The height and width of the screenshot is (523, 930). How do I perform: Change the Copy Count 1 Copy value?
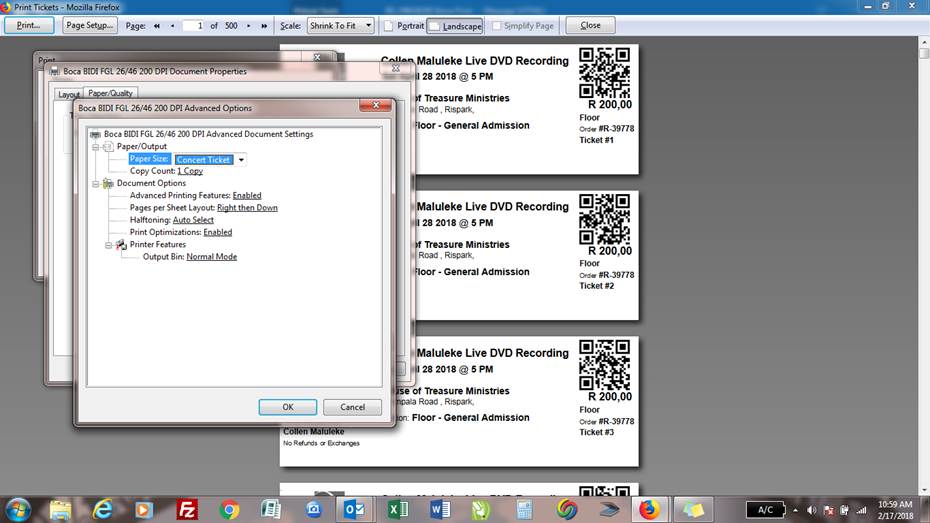[190, 171]
